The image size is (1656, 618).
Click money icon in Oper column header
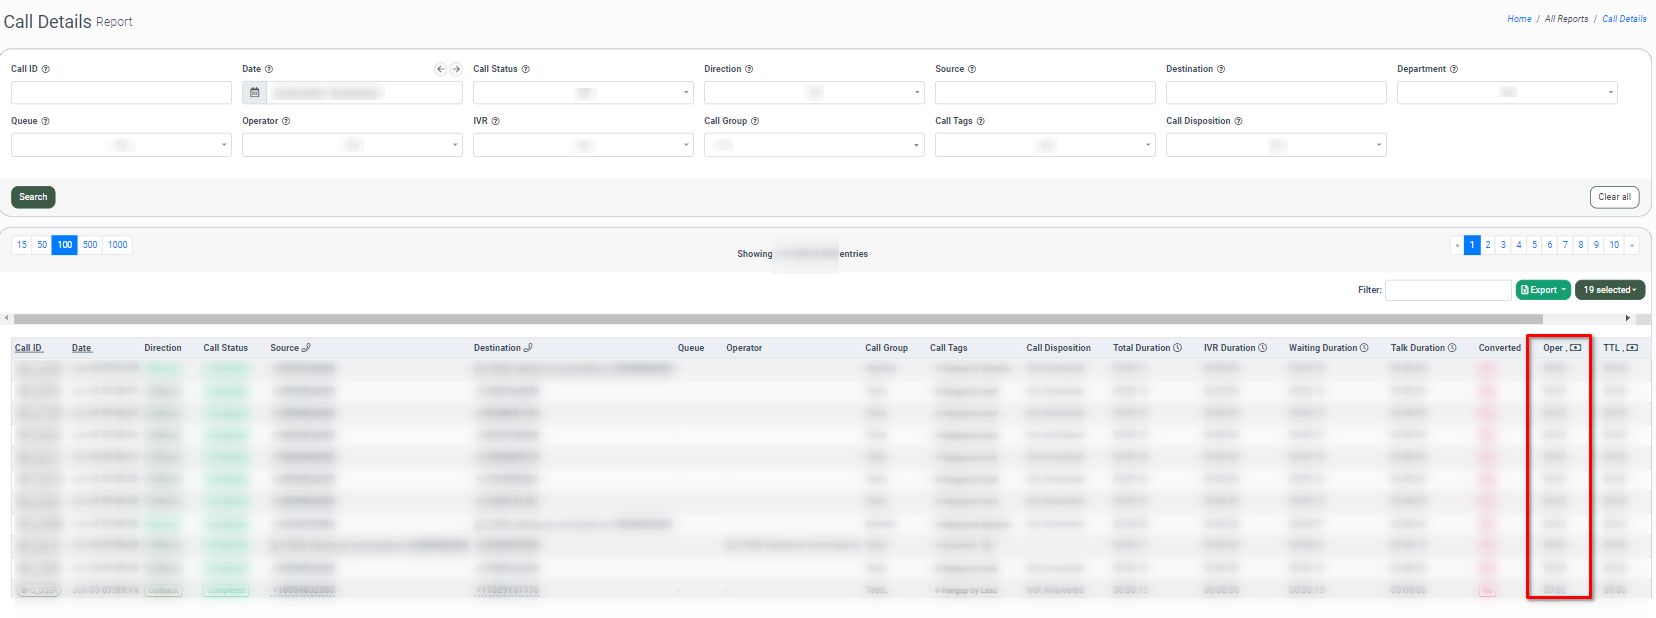click(1576, 348)
